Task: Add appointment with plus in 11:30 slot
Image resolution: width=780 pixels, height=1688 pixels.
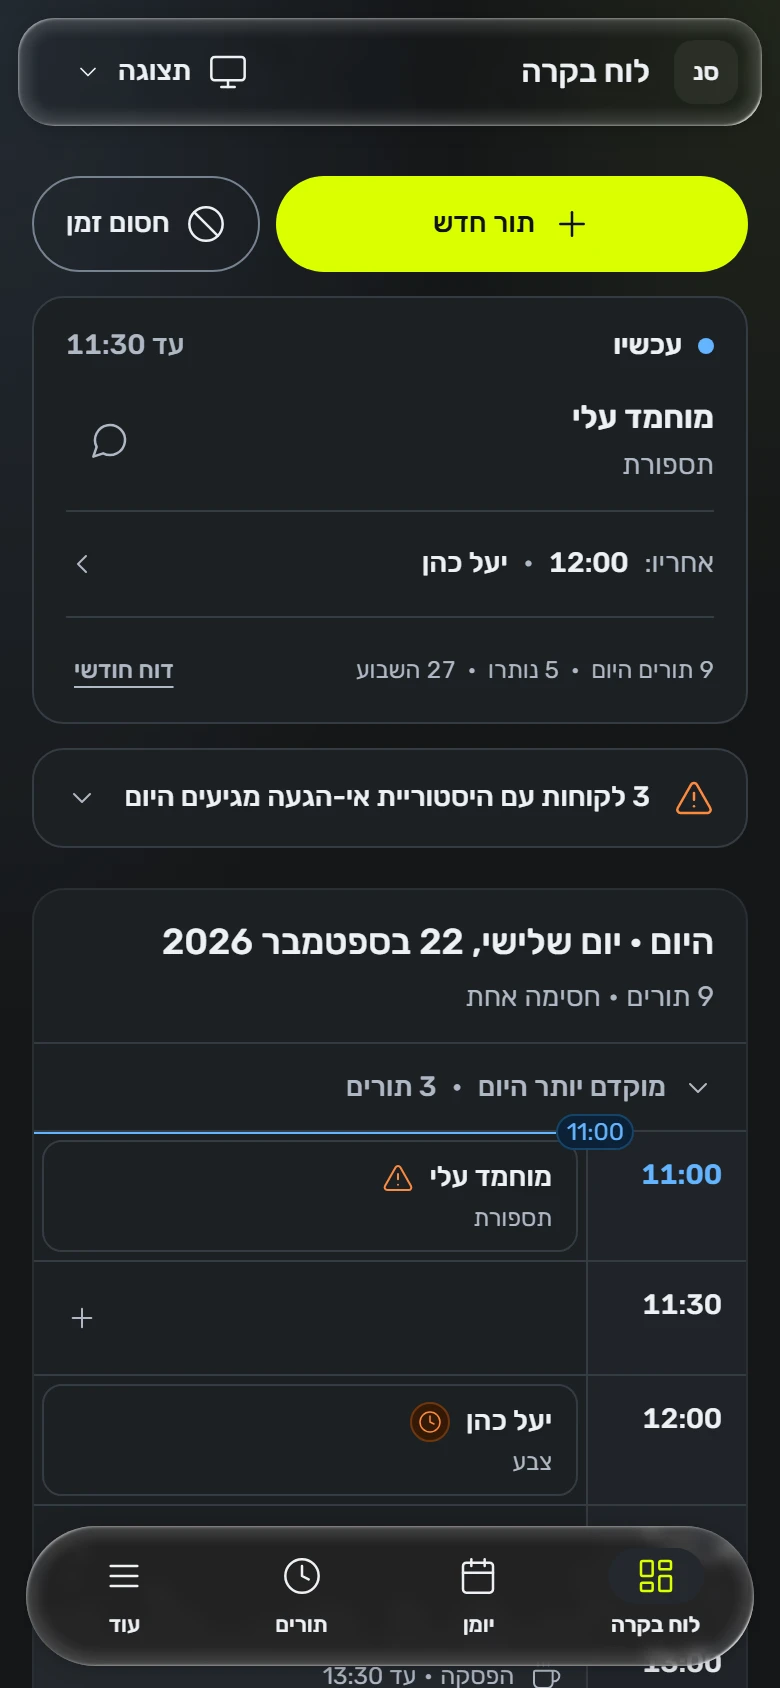Action: (82, 1318)
